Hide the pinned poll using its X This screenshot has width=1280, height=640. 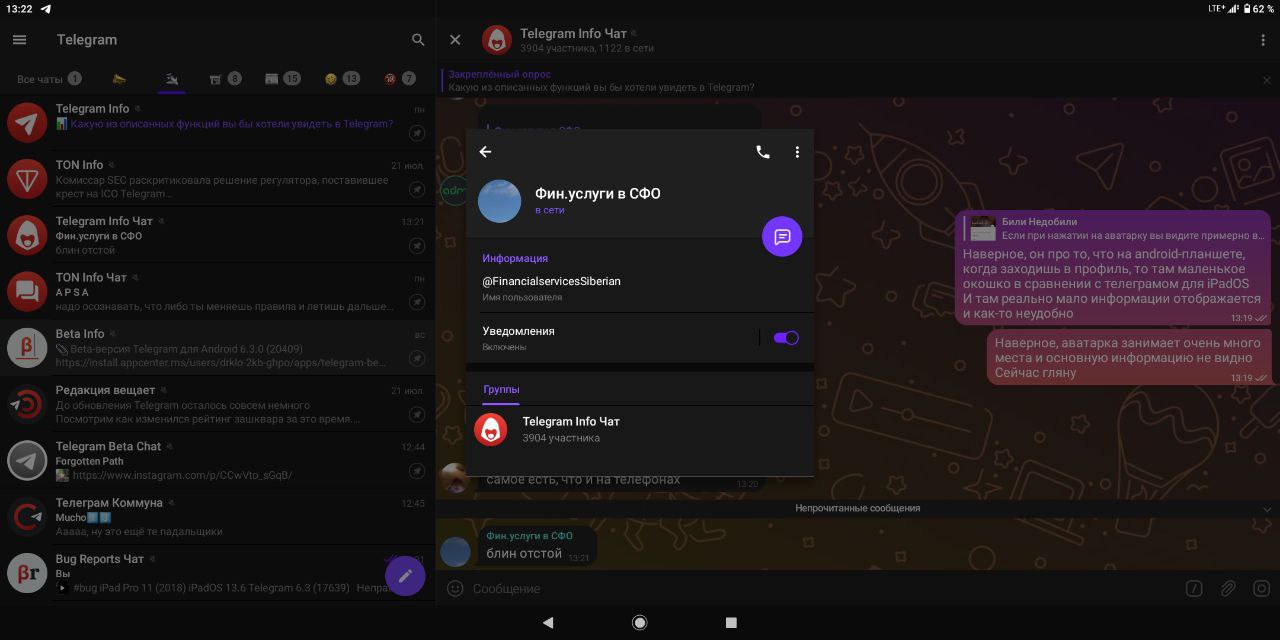pos(1268,81)
